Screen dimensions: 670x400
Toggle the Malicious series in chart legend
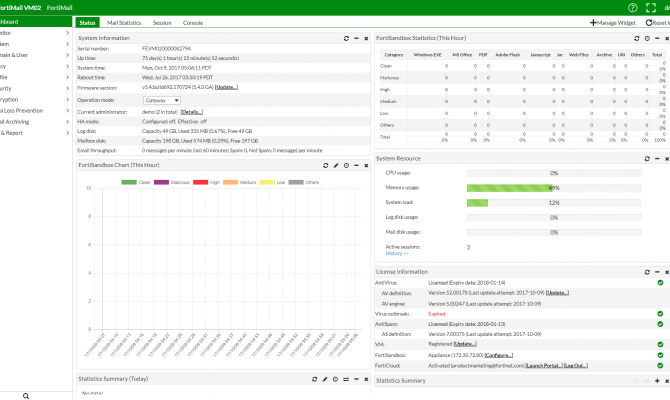(171, 182)
